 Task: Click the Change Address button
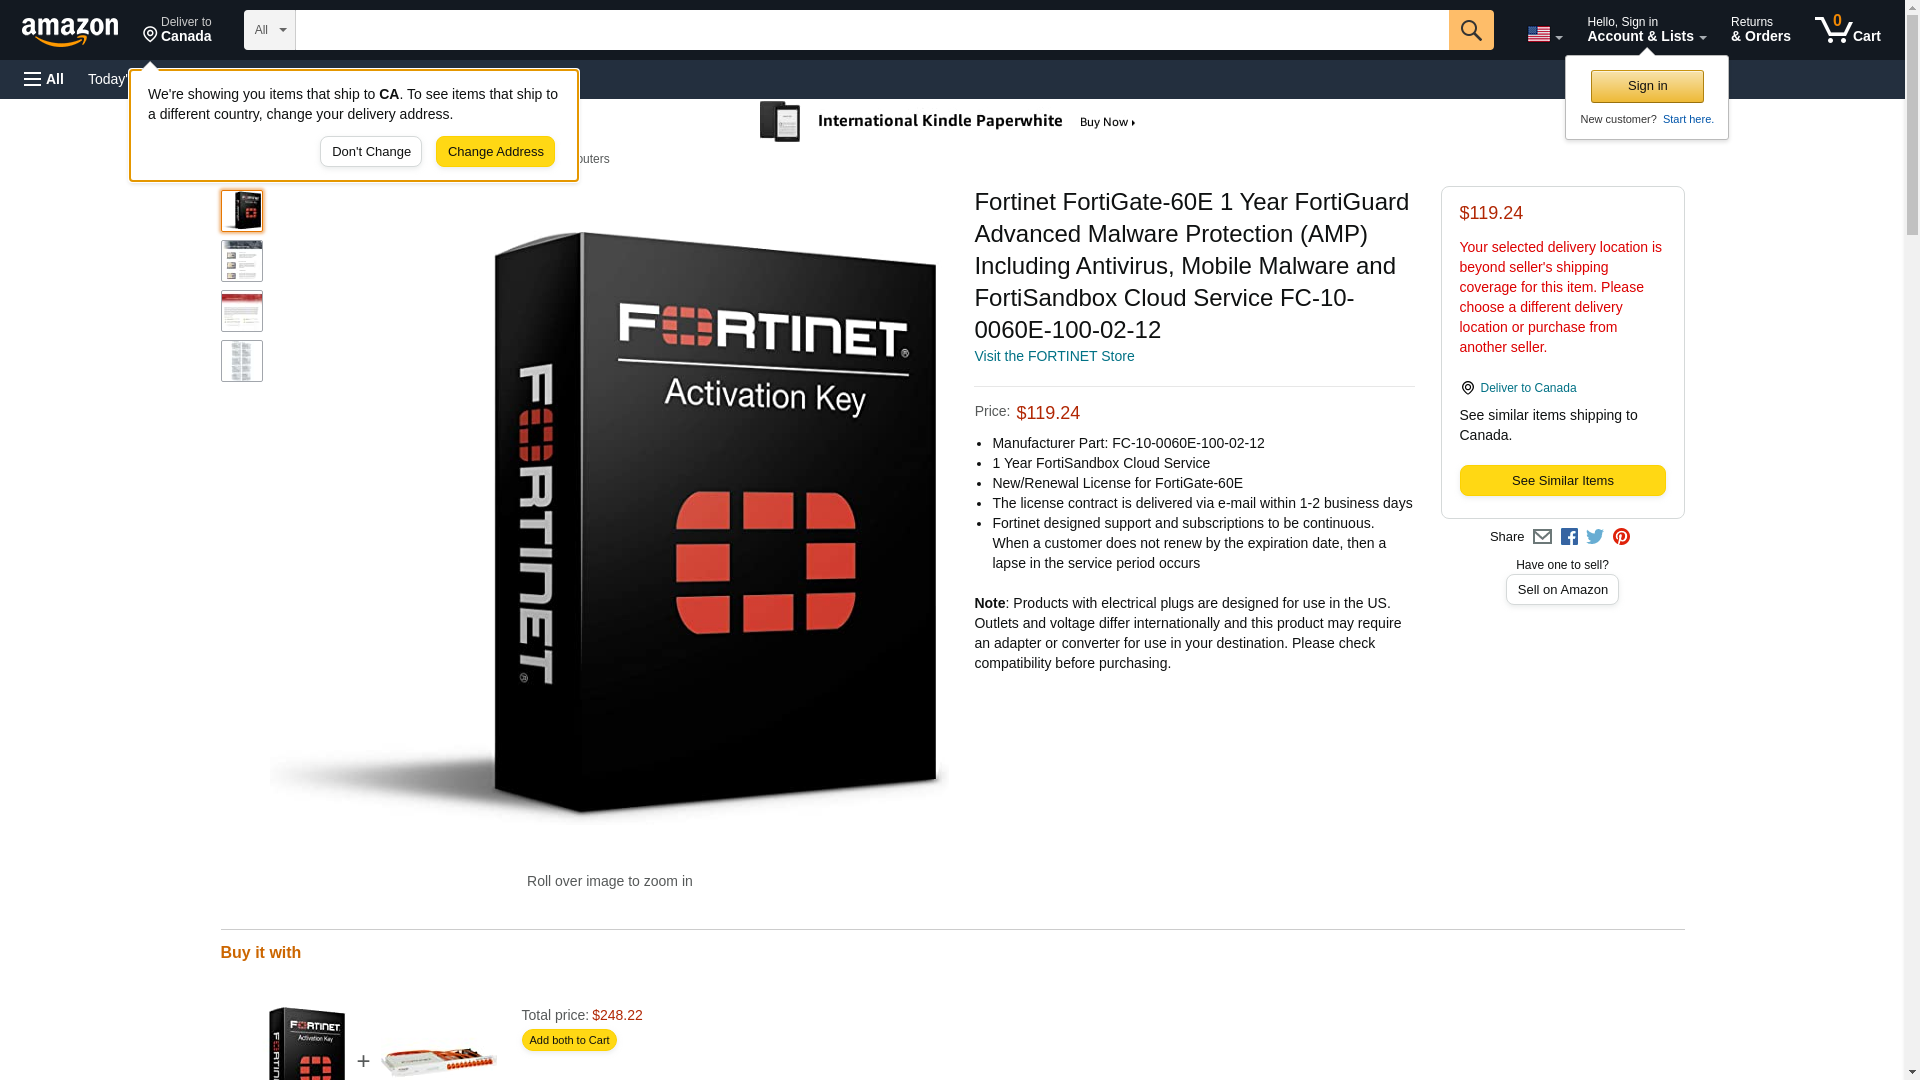click(495, 152)
